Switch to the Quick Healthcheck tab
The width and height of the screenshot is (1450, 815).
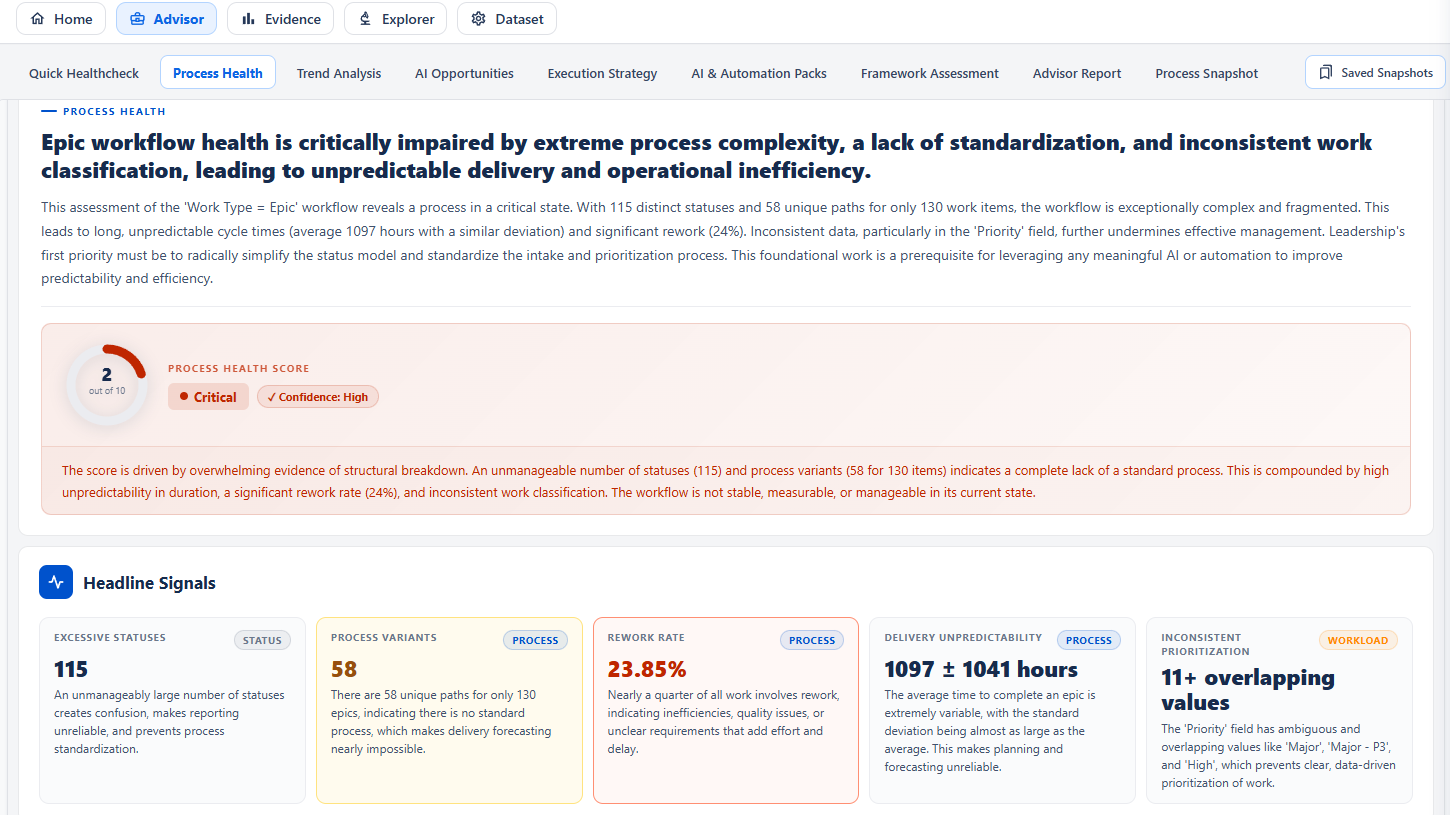tap(83, 72)
